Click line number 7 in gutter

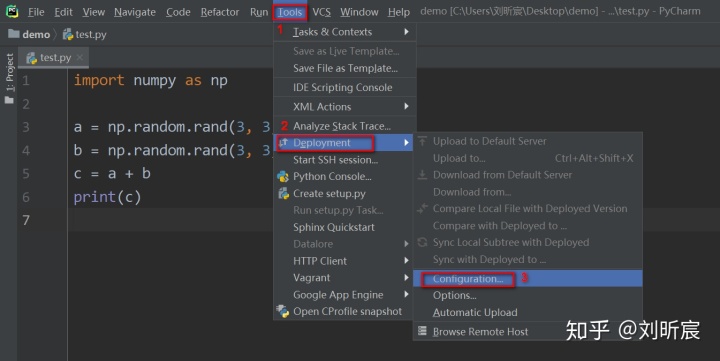click(x=26, y=220)
